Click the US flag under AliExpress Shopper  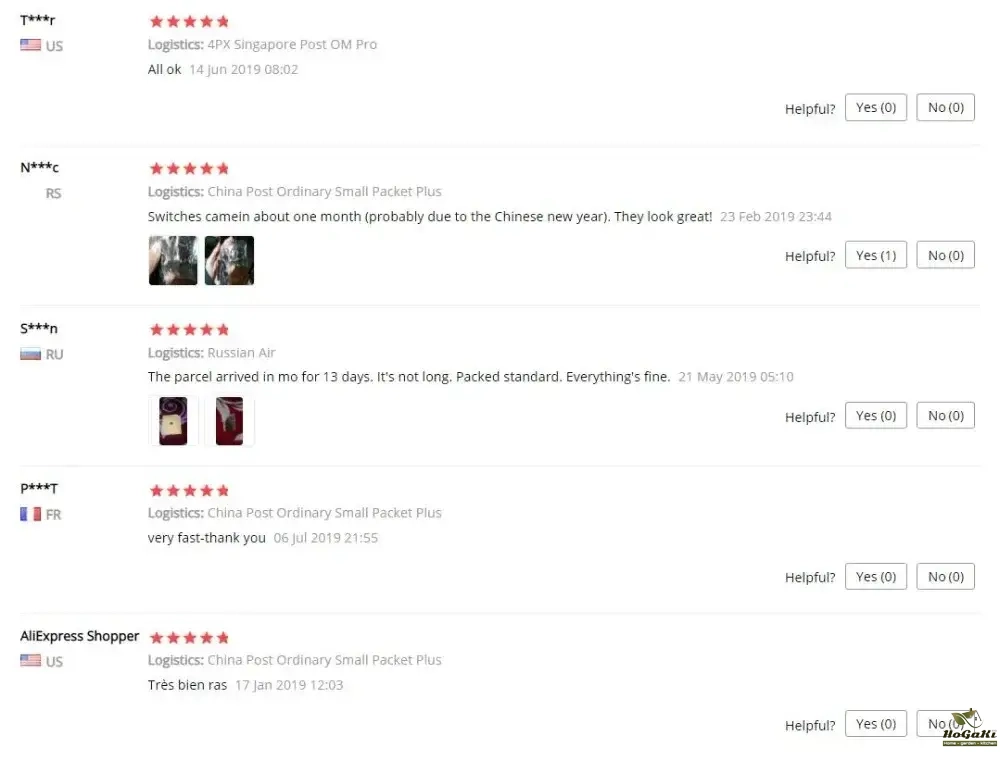[31, 660]
